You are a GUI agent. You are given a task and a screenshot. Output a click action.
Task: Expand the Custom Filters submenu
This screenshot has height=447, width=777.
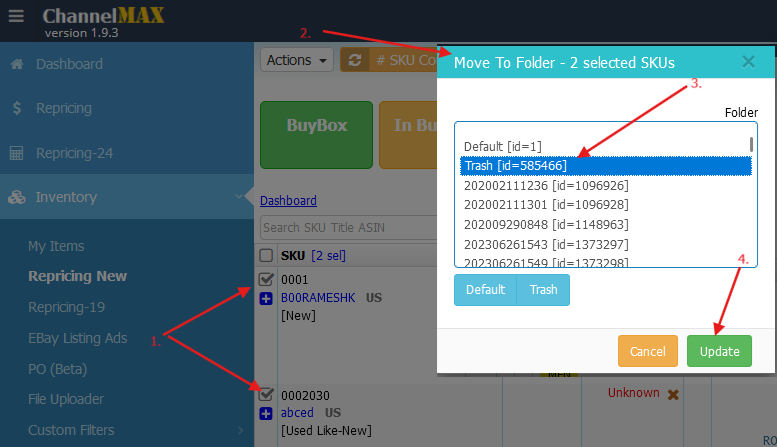[238, 430]
